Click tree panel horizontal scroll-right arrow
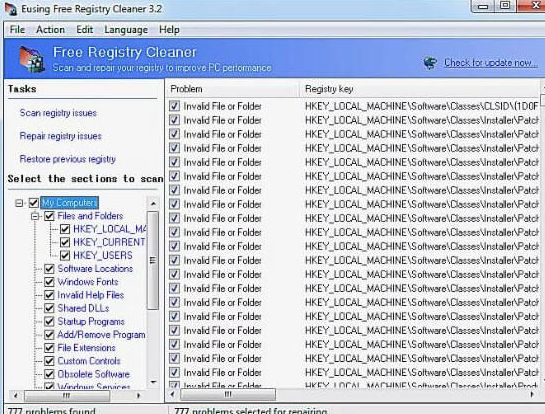Image resolution: width=545 pixels, height=414 pixels. coord(138,396)
